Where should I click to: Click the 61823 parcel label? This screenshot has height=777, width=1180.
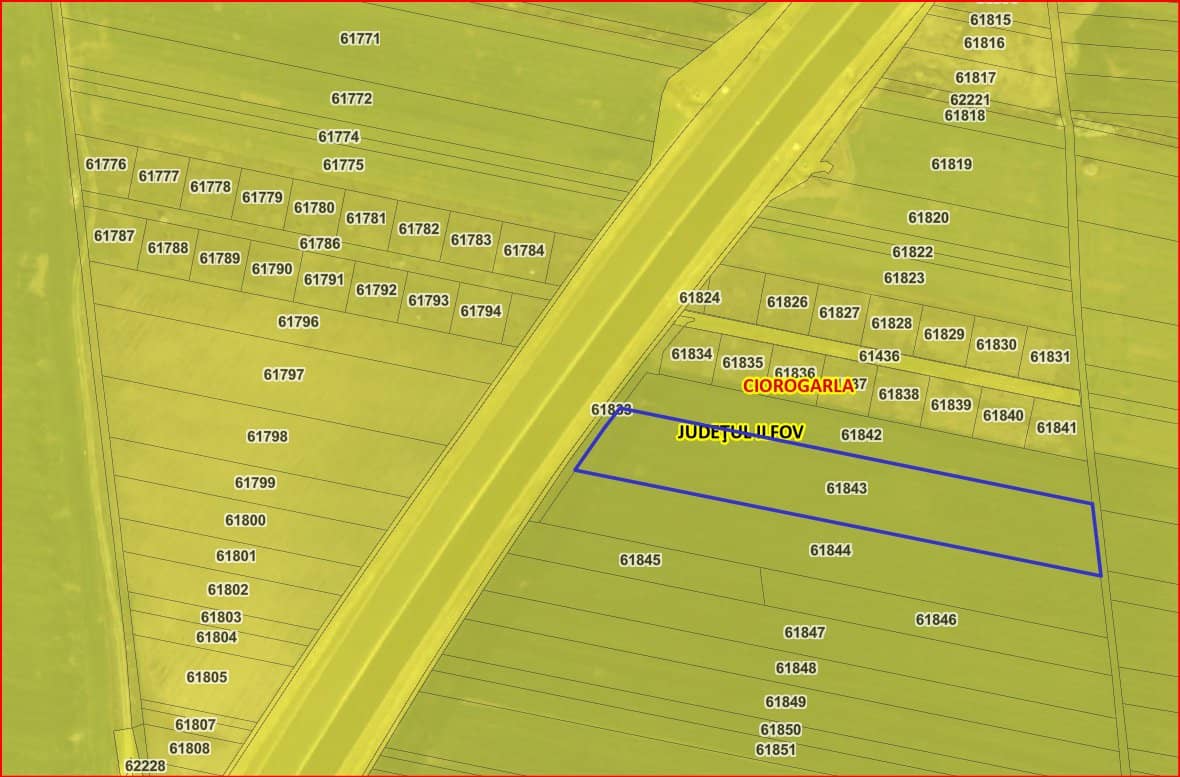(904, 279)
